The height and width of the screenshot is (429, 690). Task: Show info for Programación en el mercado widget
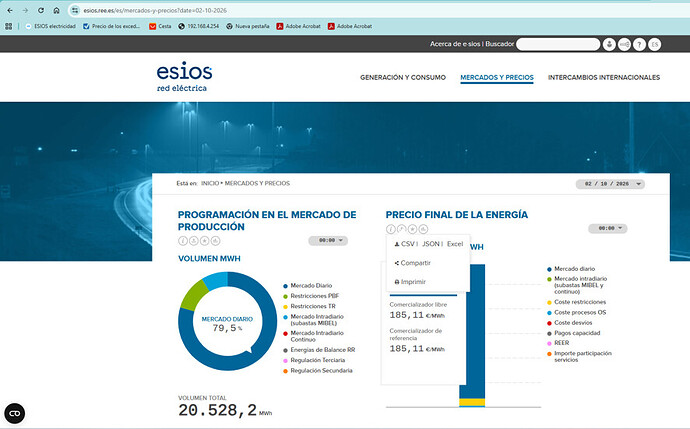point(183,241)
